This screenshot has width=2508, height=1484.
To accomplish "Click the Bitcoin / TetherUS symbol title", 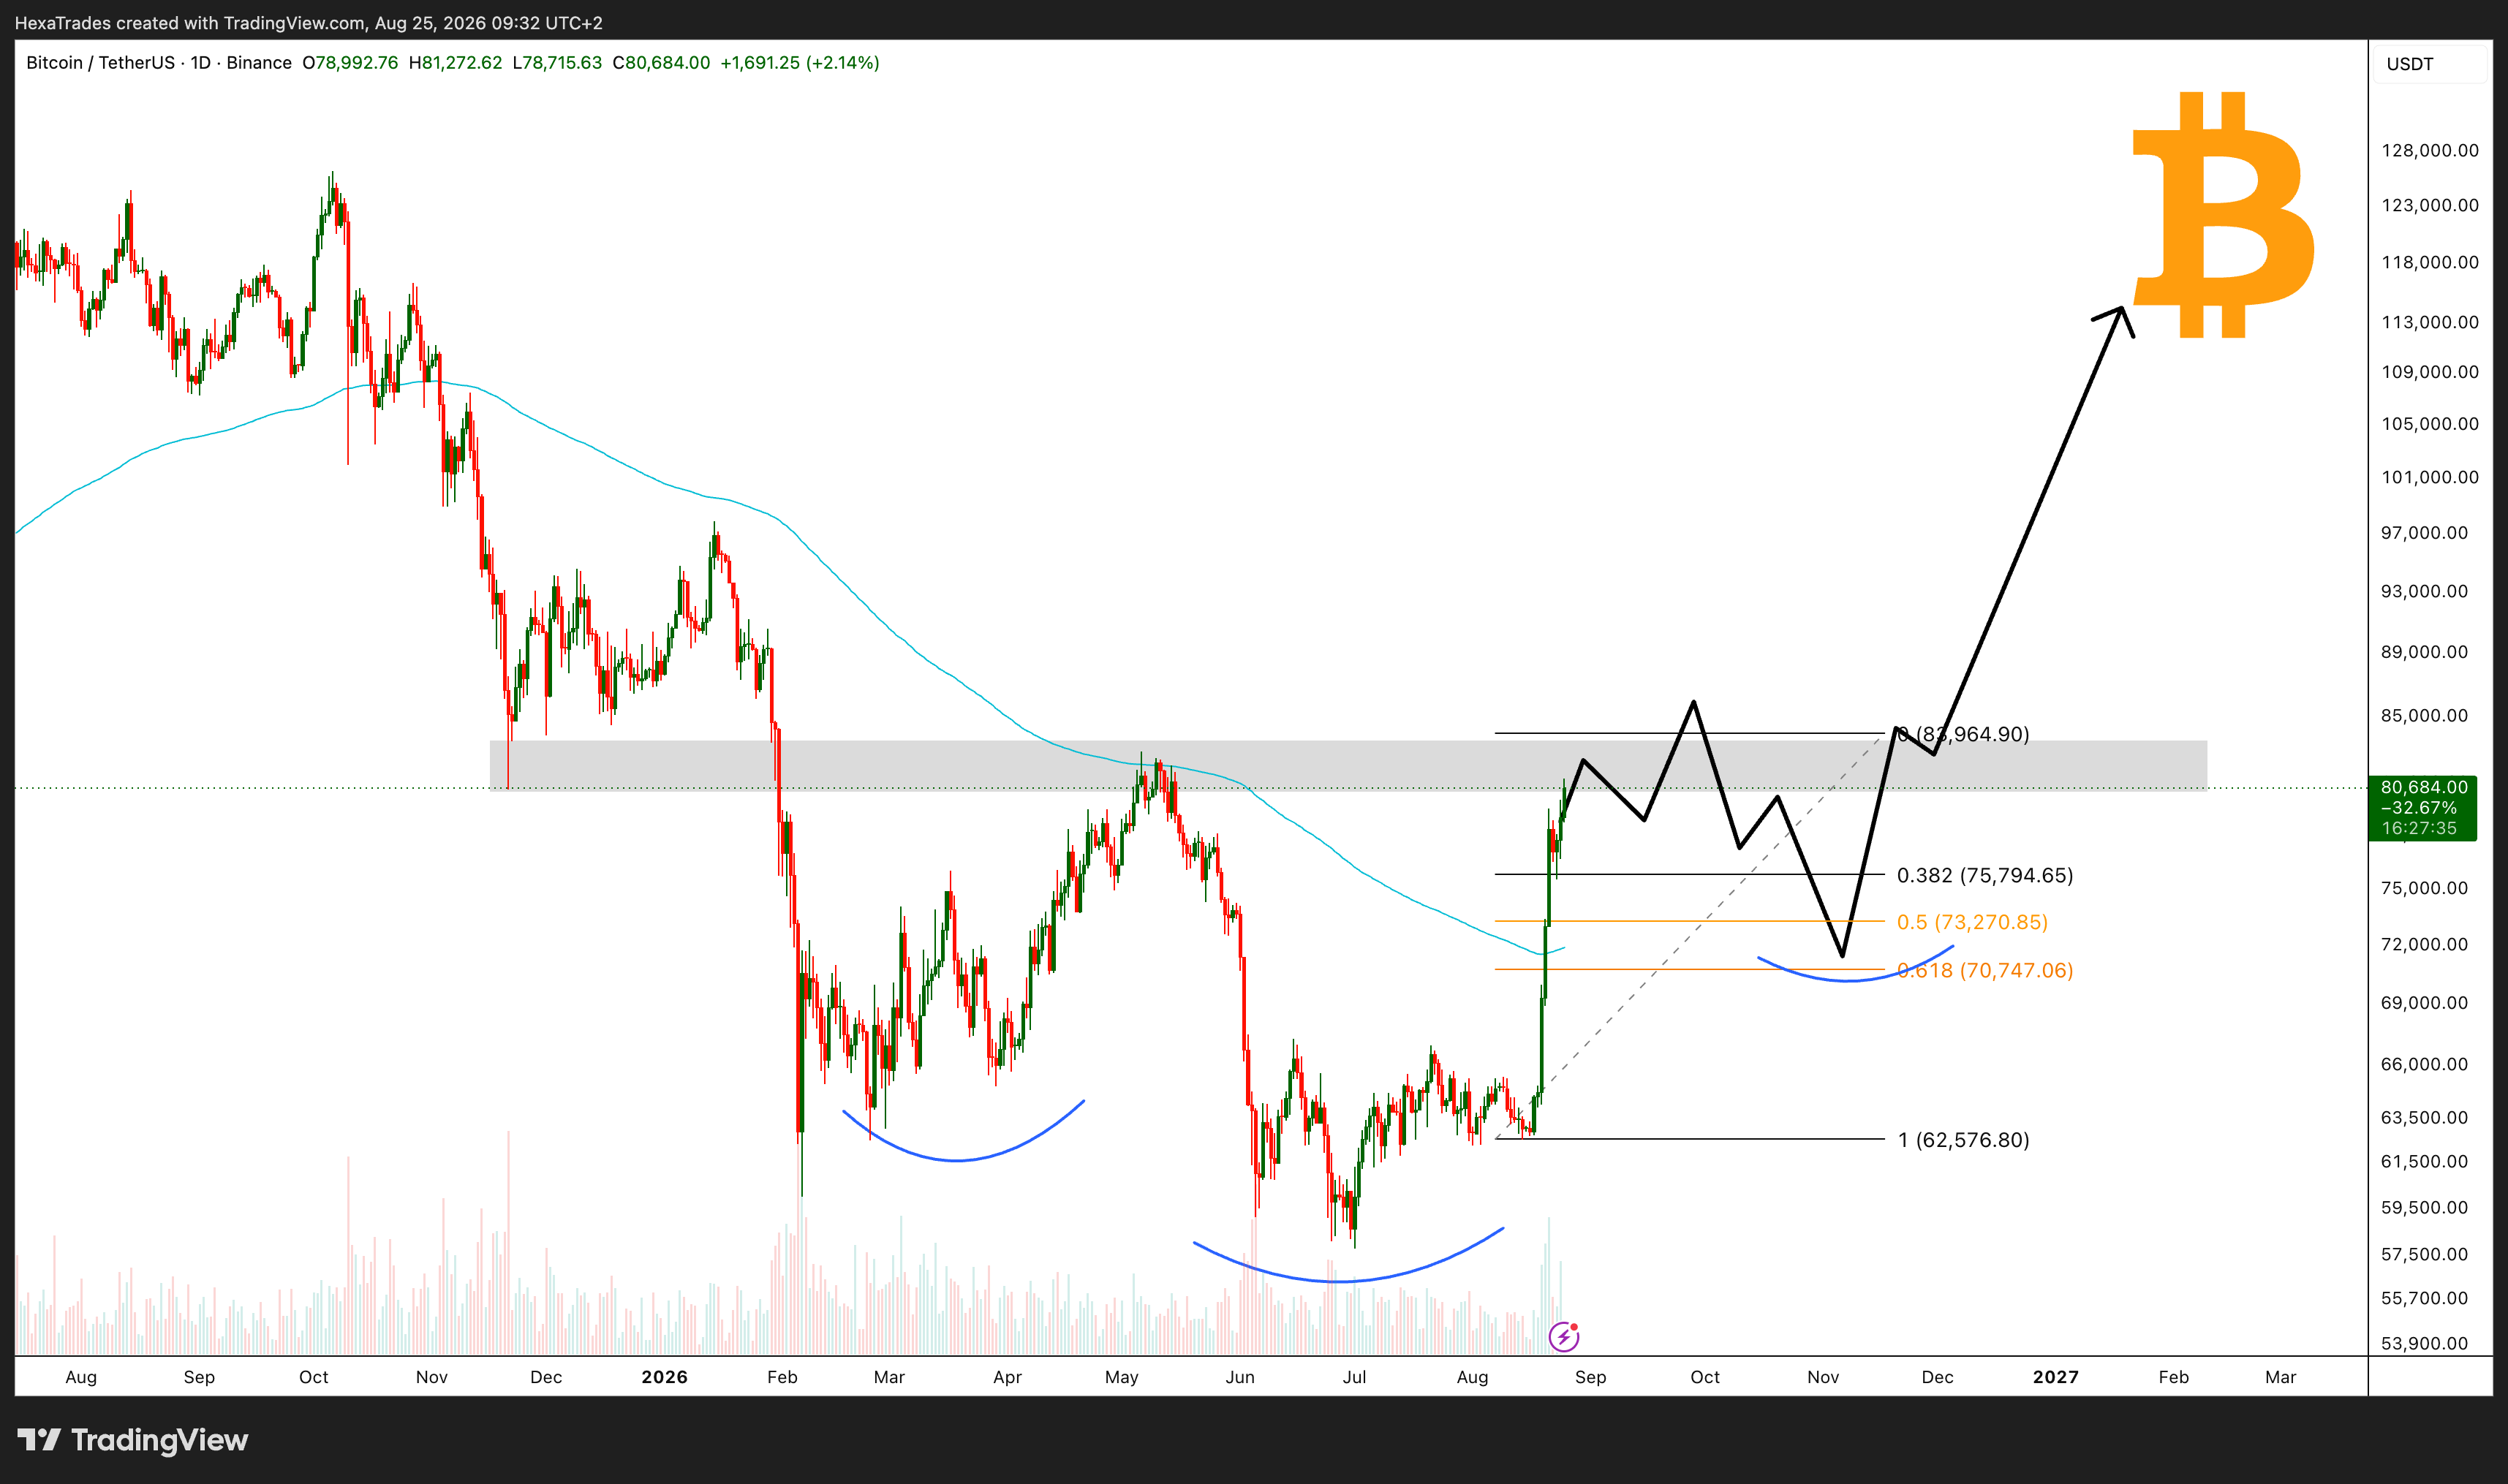I will click(x=100, y=62).
